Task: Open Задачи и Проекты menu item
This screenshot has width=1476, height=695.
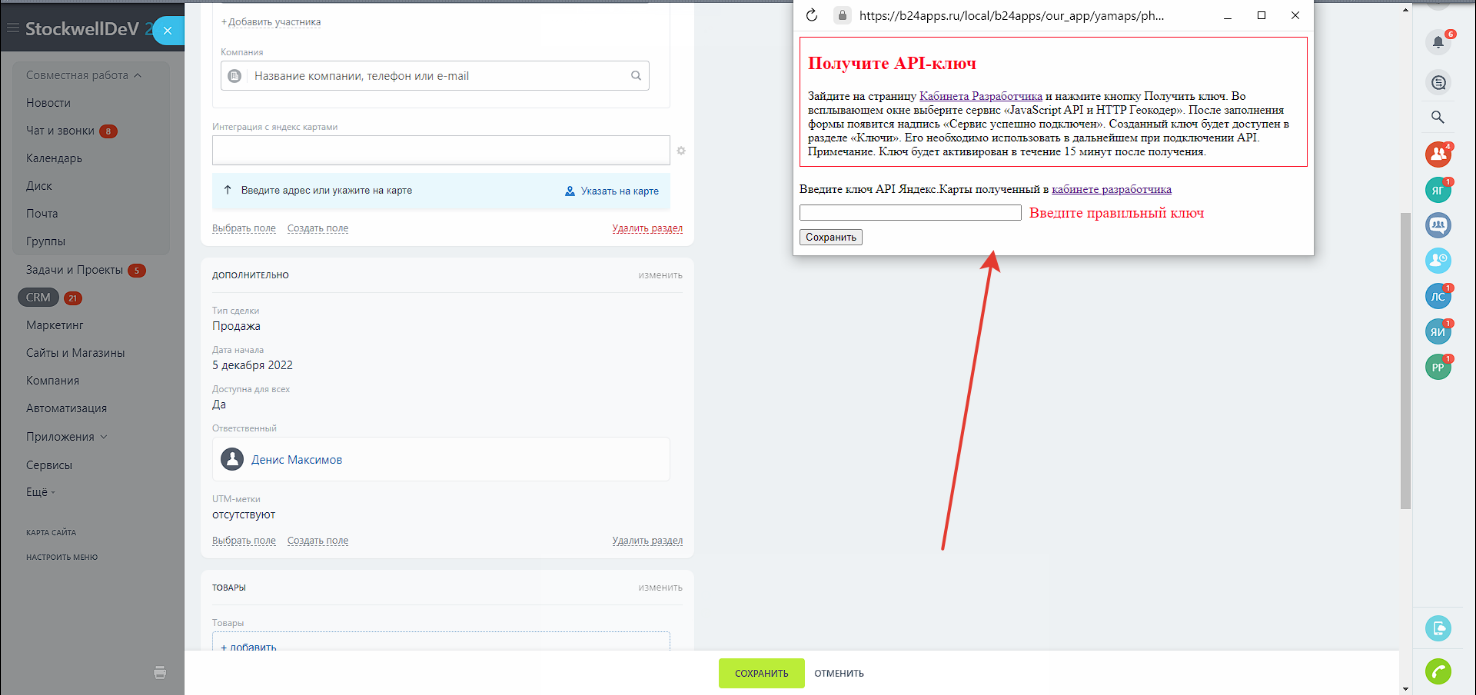Action: [x=74, y=270]
